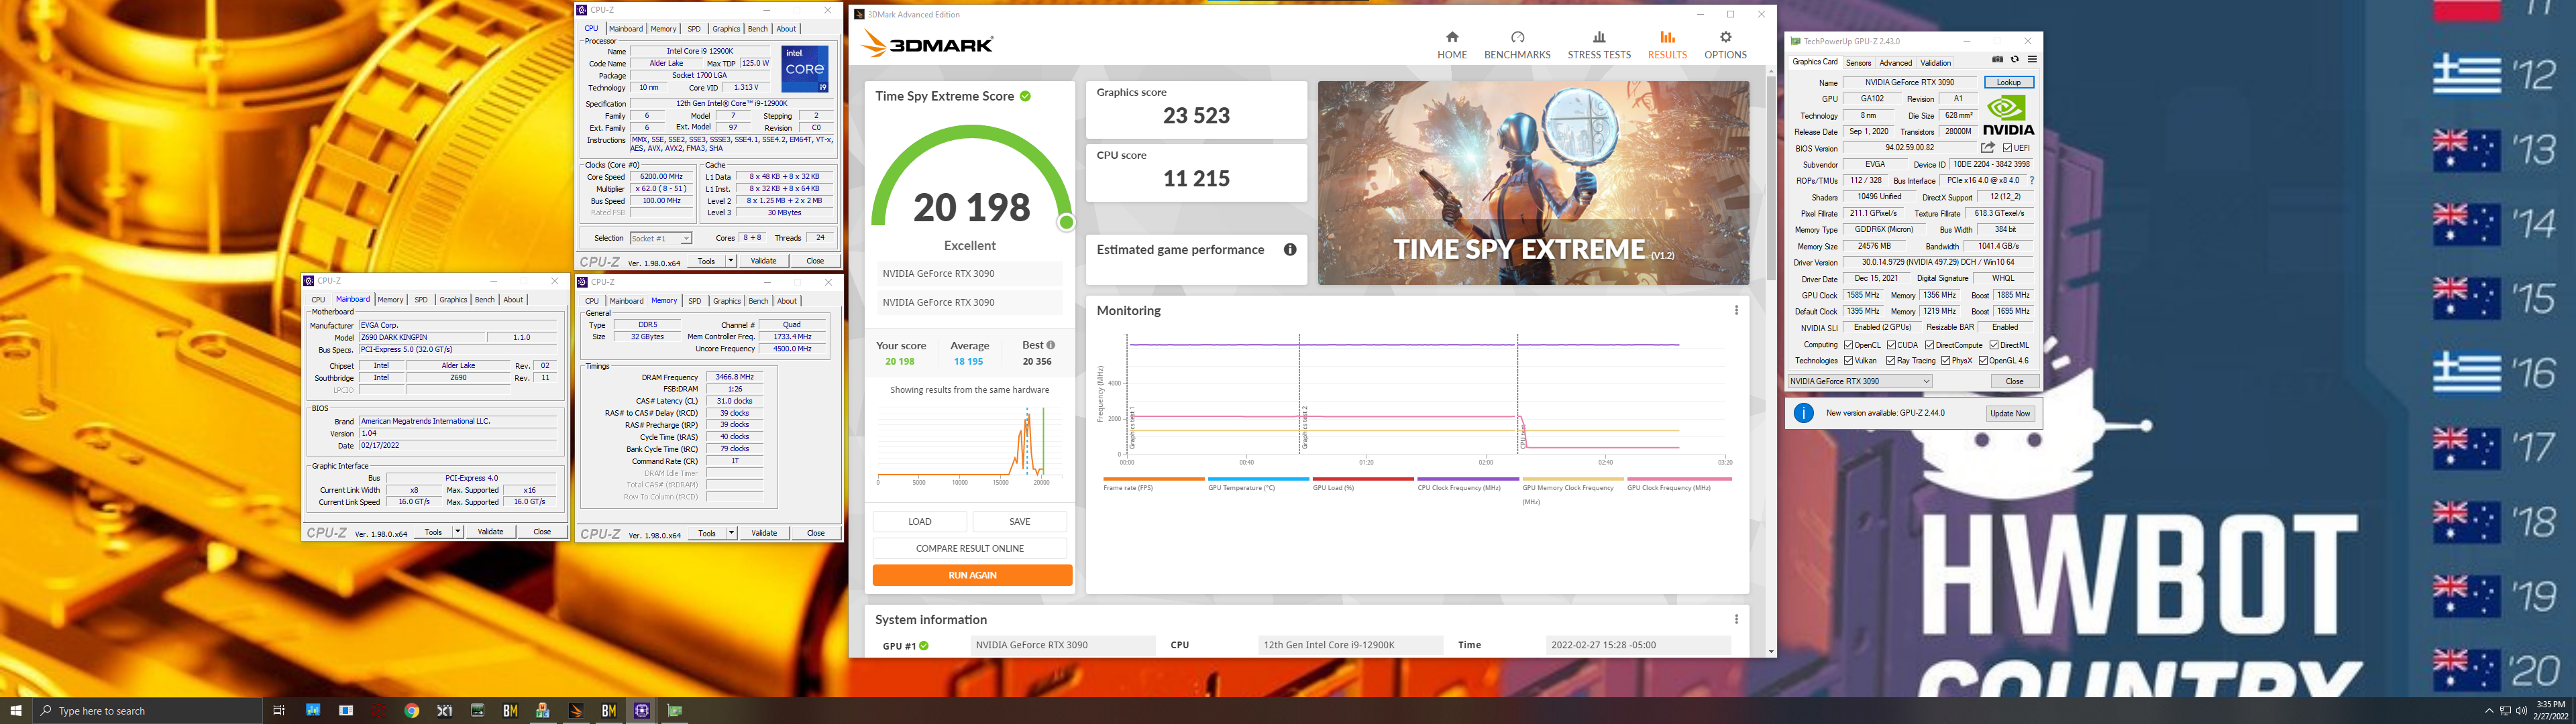Screen dimensions: 2576x724
Task: Expand Tools dropdown arrow in CPU-Z Memory window
Action: click(732, 533)
